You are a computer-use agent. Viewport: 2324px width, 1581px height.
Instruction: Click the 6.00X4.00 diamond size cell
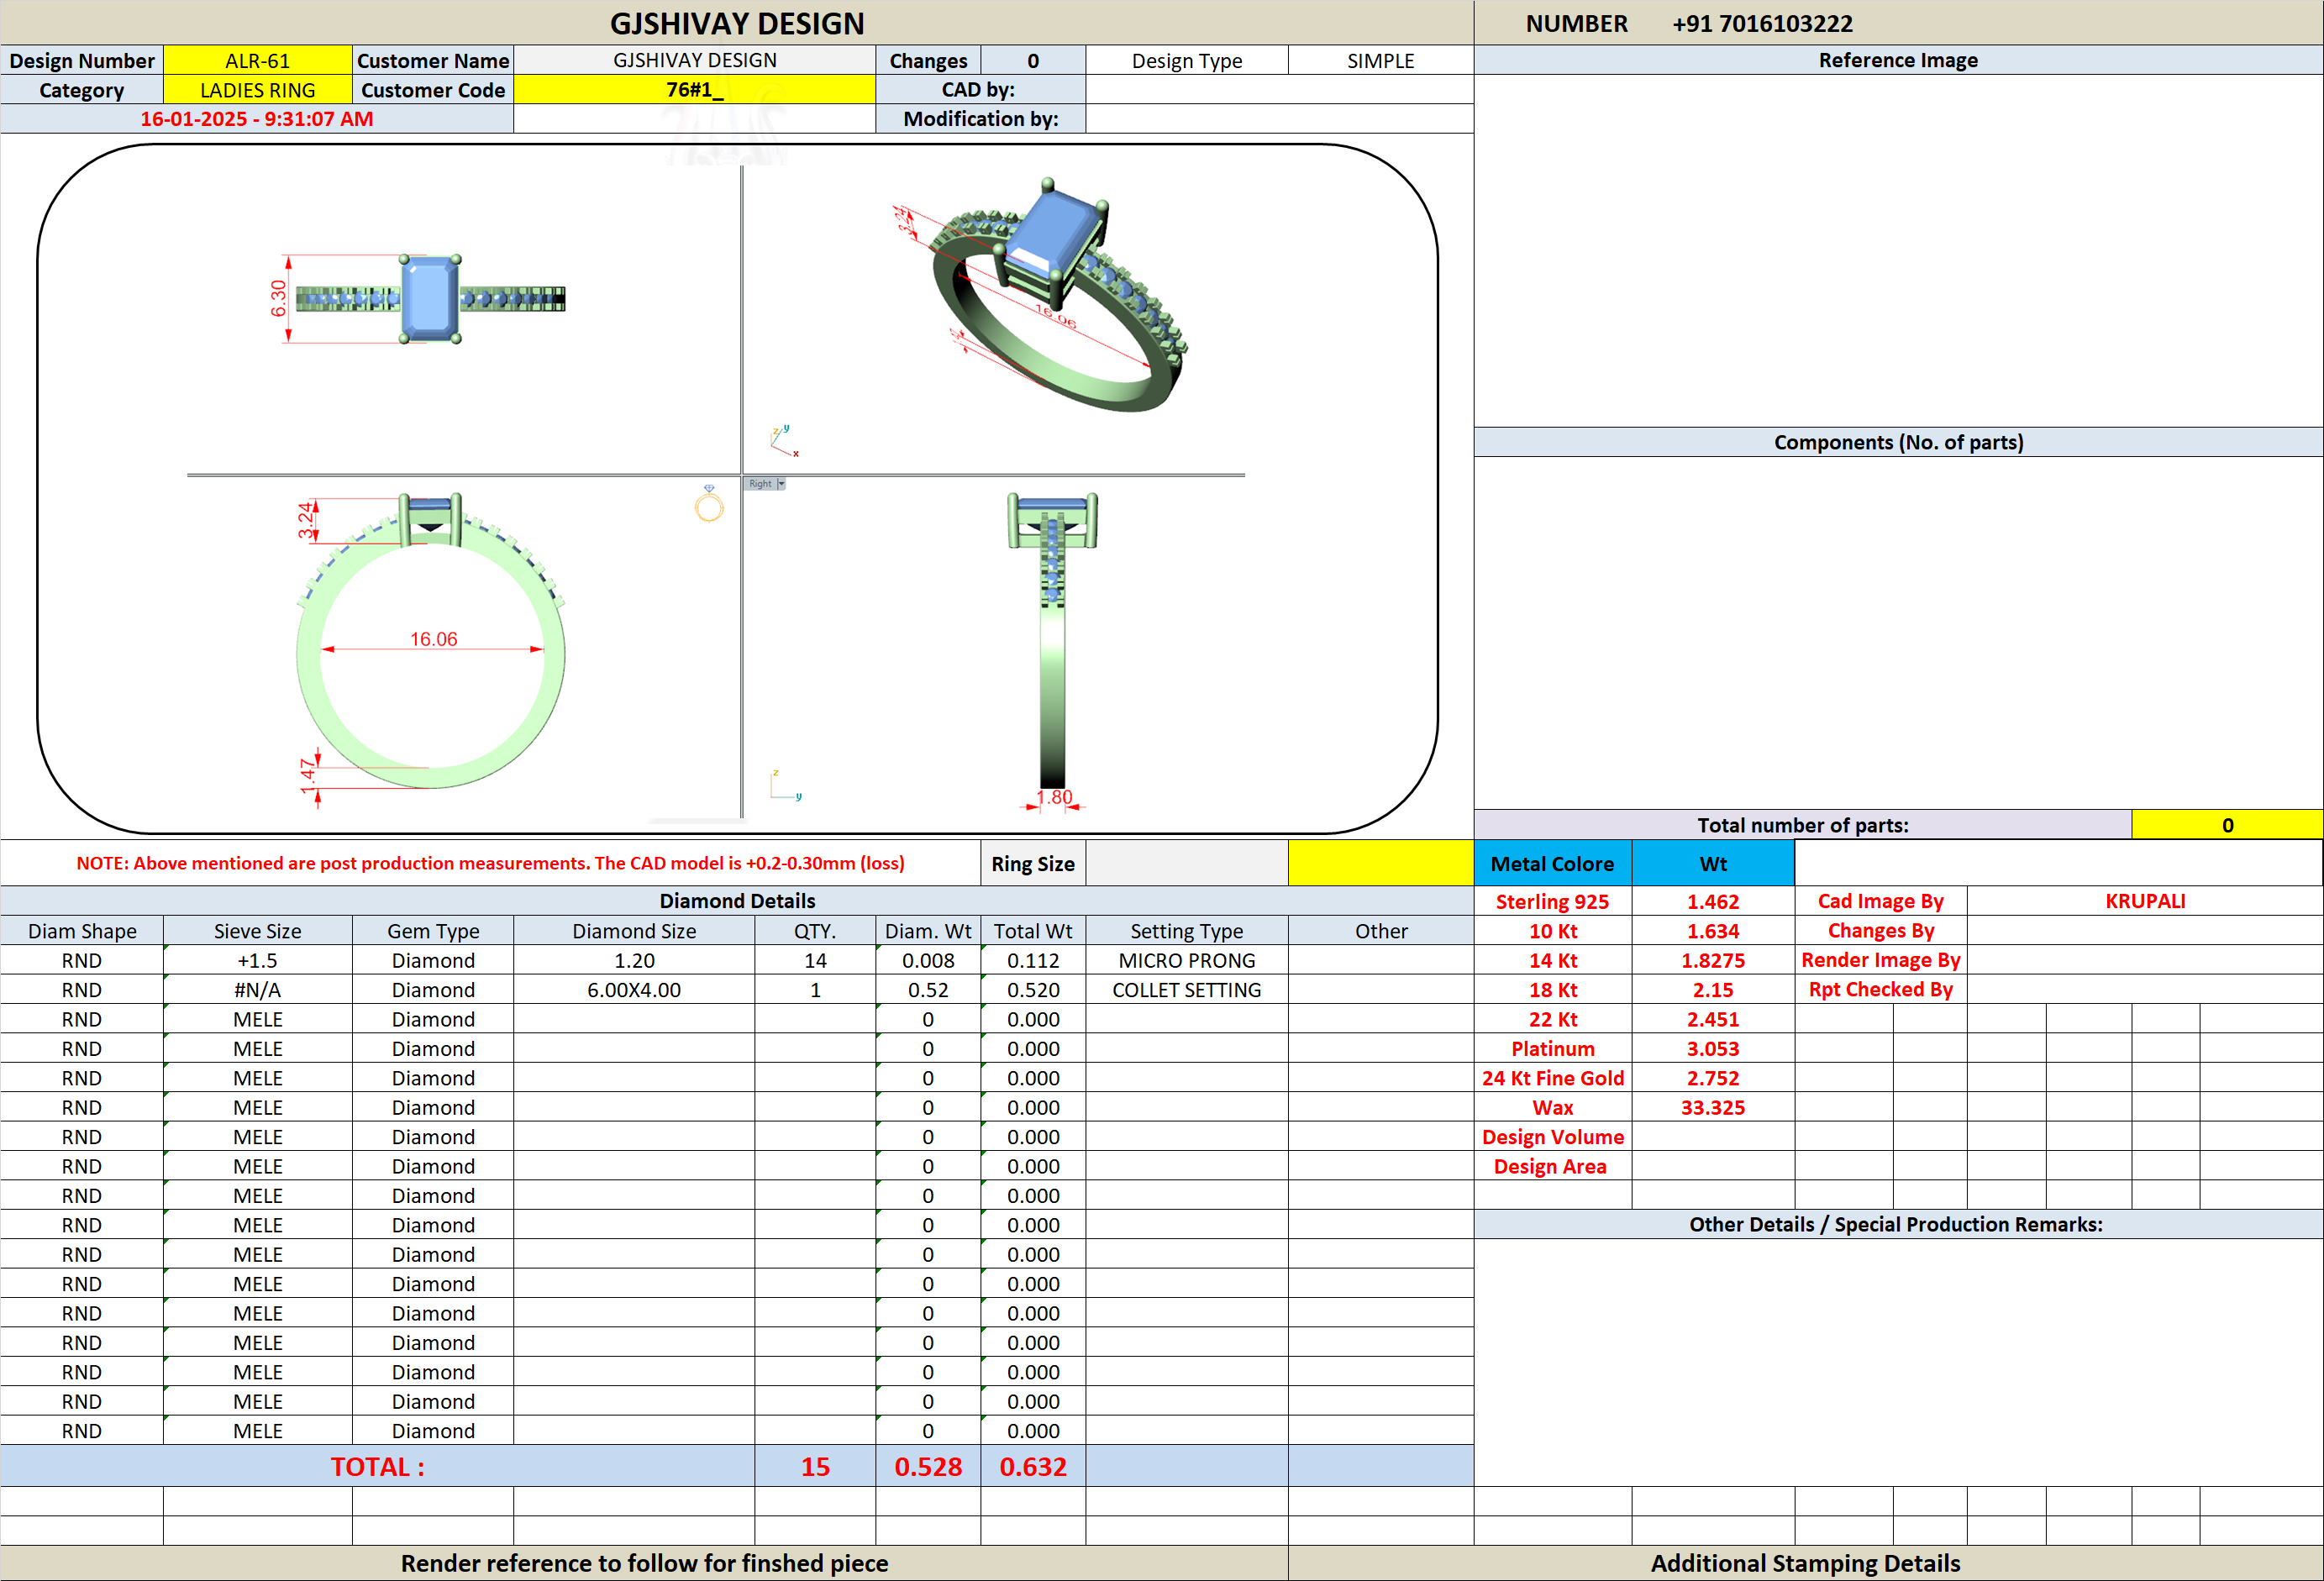tap(634, 990)
